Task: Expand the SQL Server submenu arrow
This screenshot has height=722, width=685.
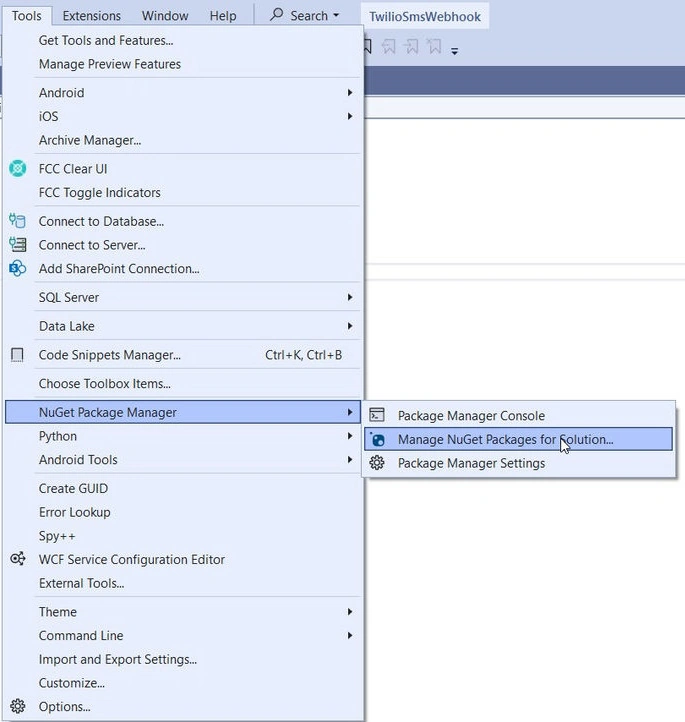Action: 350,297
